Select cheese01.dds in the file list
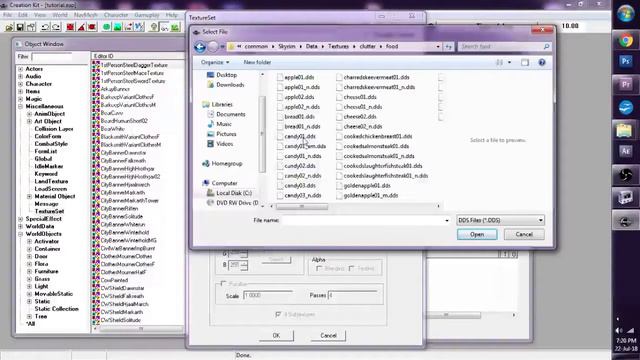 coord(356,97)
